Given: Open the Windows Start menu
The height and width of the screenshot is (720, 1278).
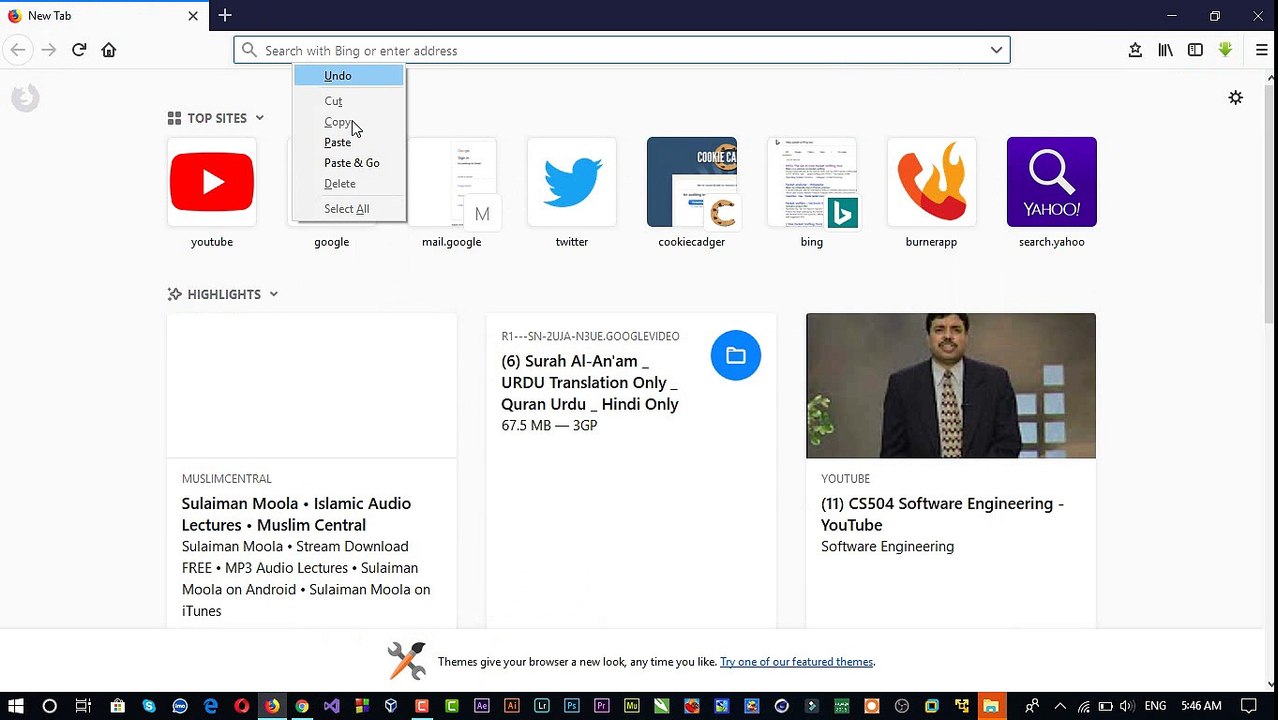Looking at the screenshot, I should coord(16,706).
